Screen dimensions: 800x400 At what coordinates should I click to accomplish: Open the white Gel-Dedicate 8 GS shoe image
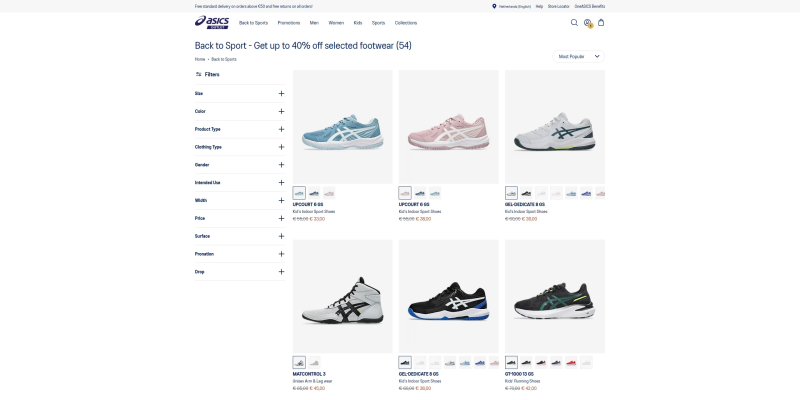pos(555,127)
